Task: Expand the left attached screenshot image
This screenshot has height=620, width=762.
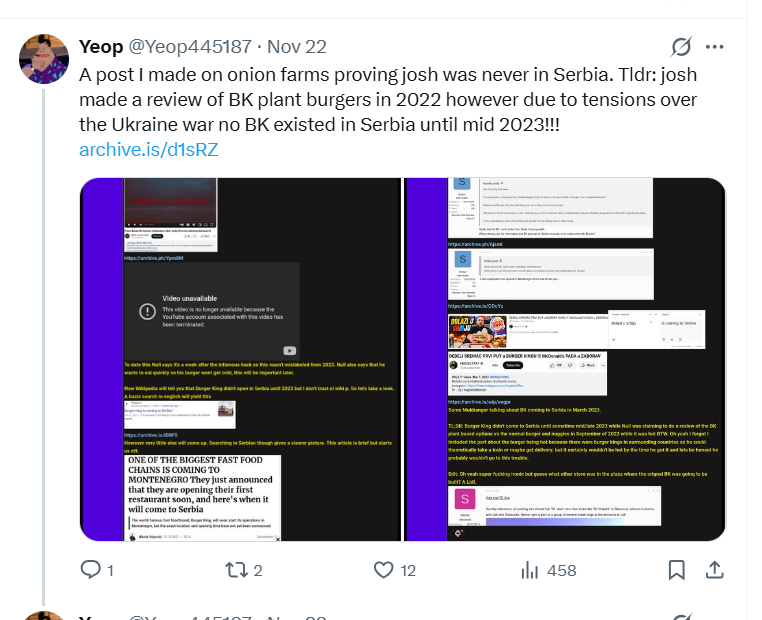Action: (240, 359)
